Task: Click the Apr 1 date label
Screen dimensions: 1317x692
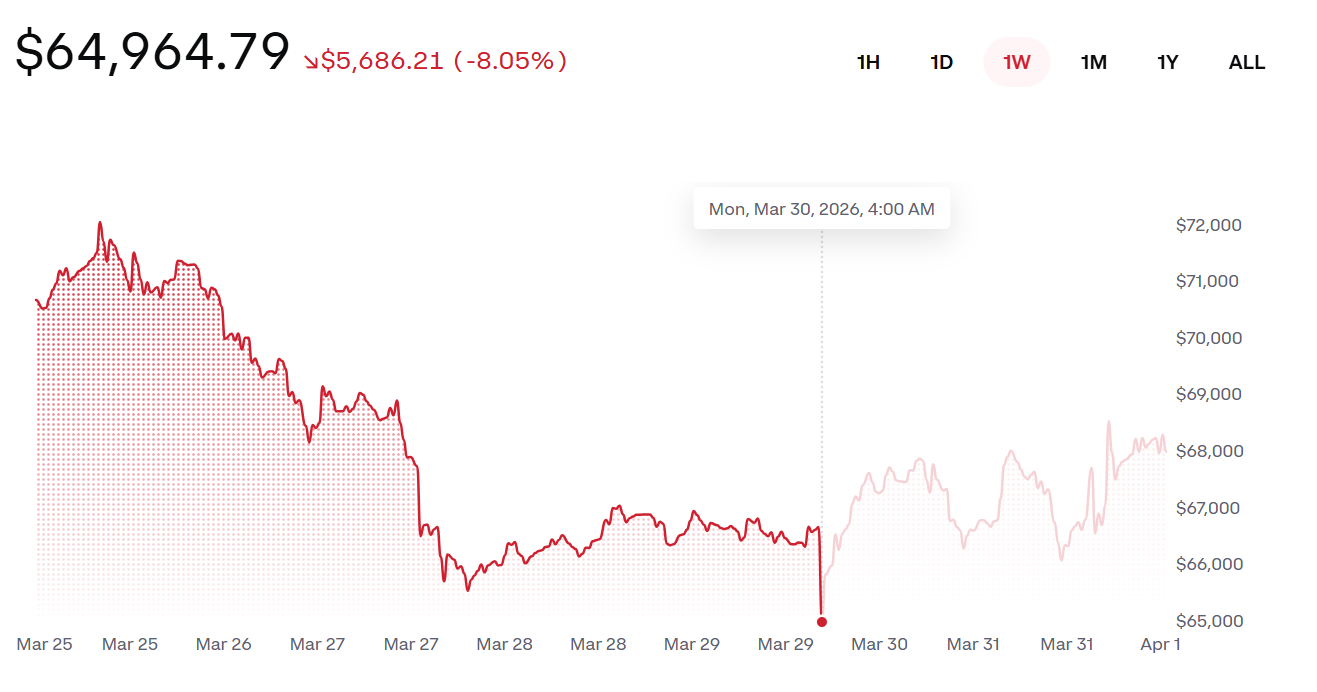Action: [1160, 644]
